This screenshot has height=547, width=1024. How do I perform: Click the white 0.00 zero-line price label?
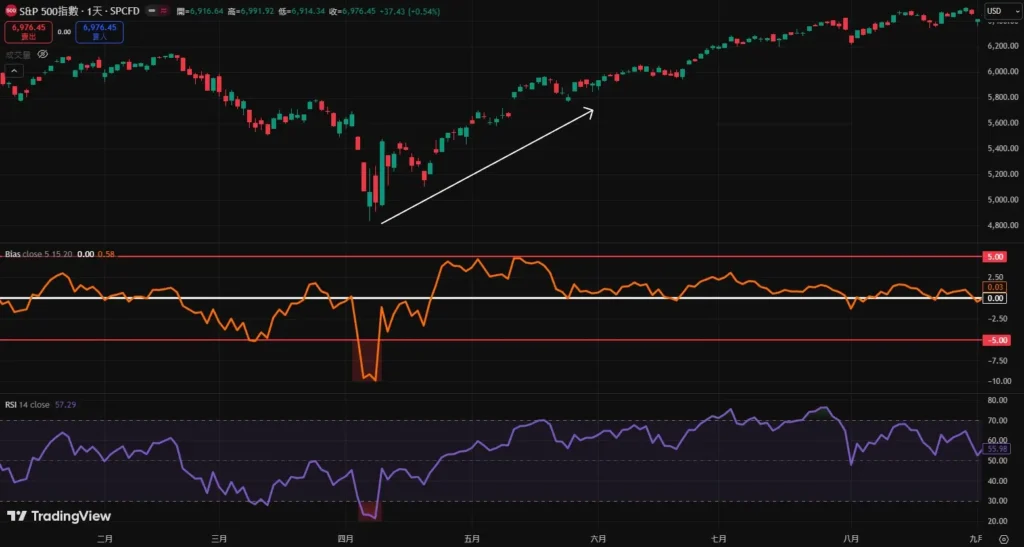[x=996, y=298]
